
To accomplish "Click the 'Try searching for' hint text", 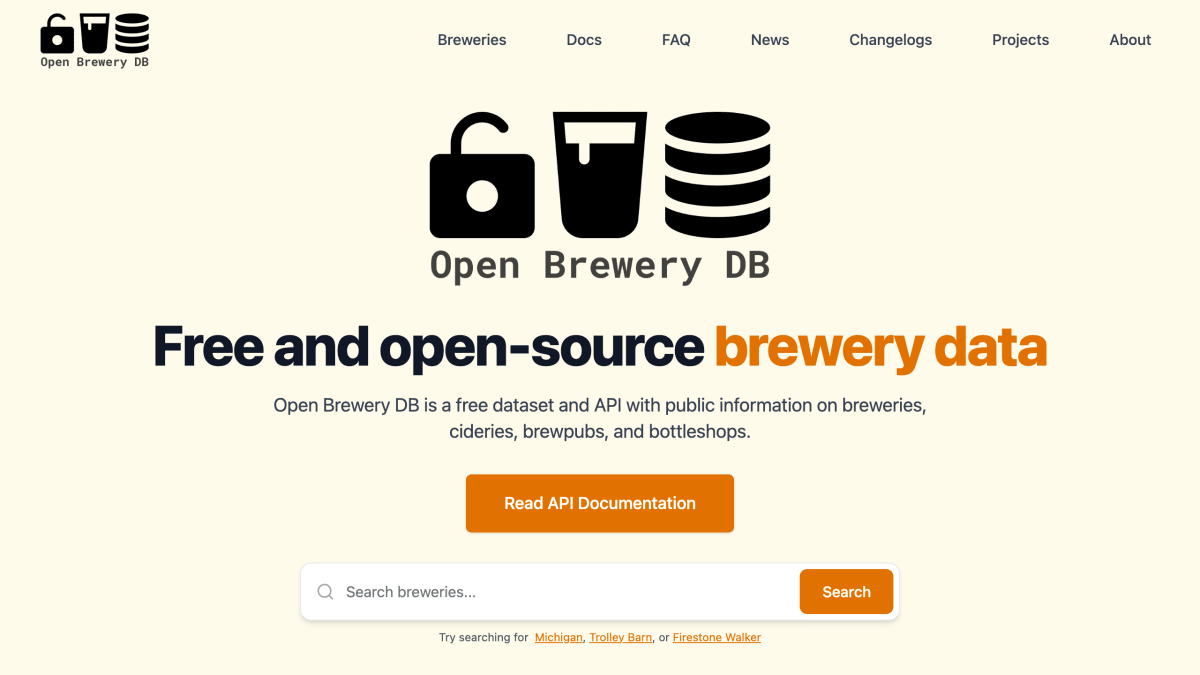I will coord(484,637).
